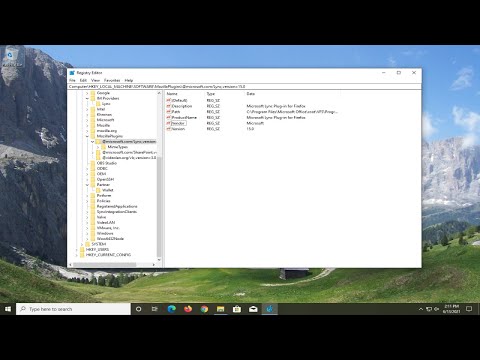The height and width of the screenshot is (360, 480).
Task: Click the tree pane vertical scrollbar
Action: click(x=159, y=207)
